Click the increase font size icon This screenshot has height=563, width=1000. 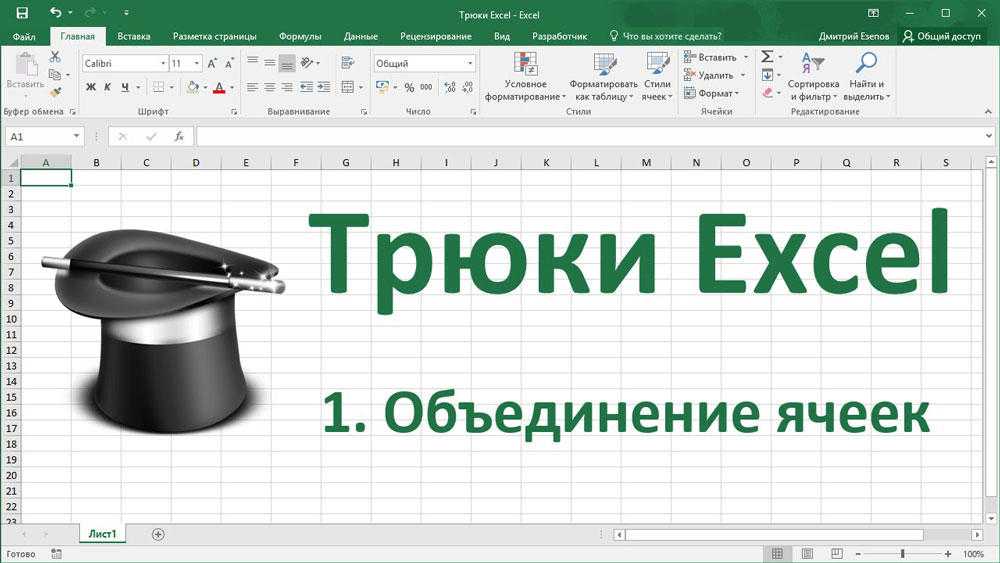212,63
